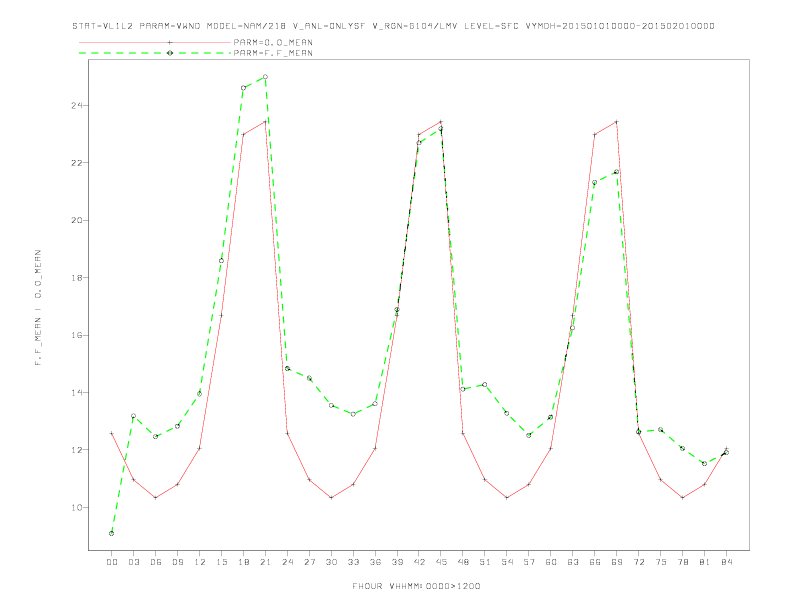Click x-axis tick label 69
The height and width of the screenshot is (612, 792).
(x=617, y=562)
